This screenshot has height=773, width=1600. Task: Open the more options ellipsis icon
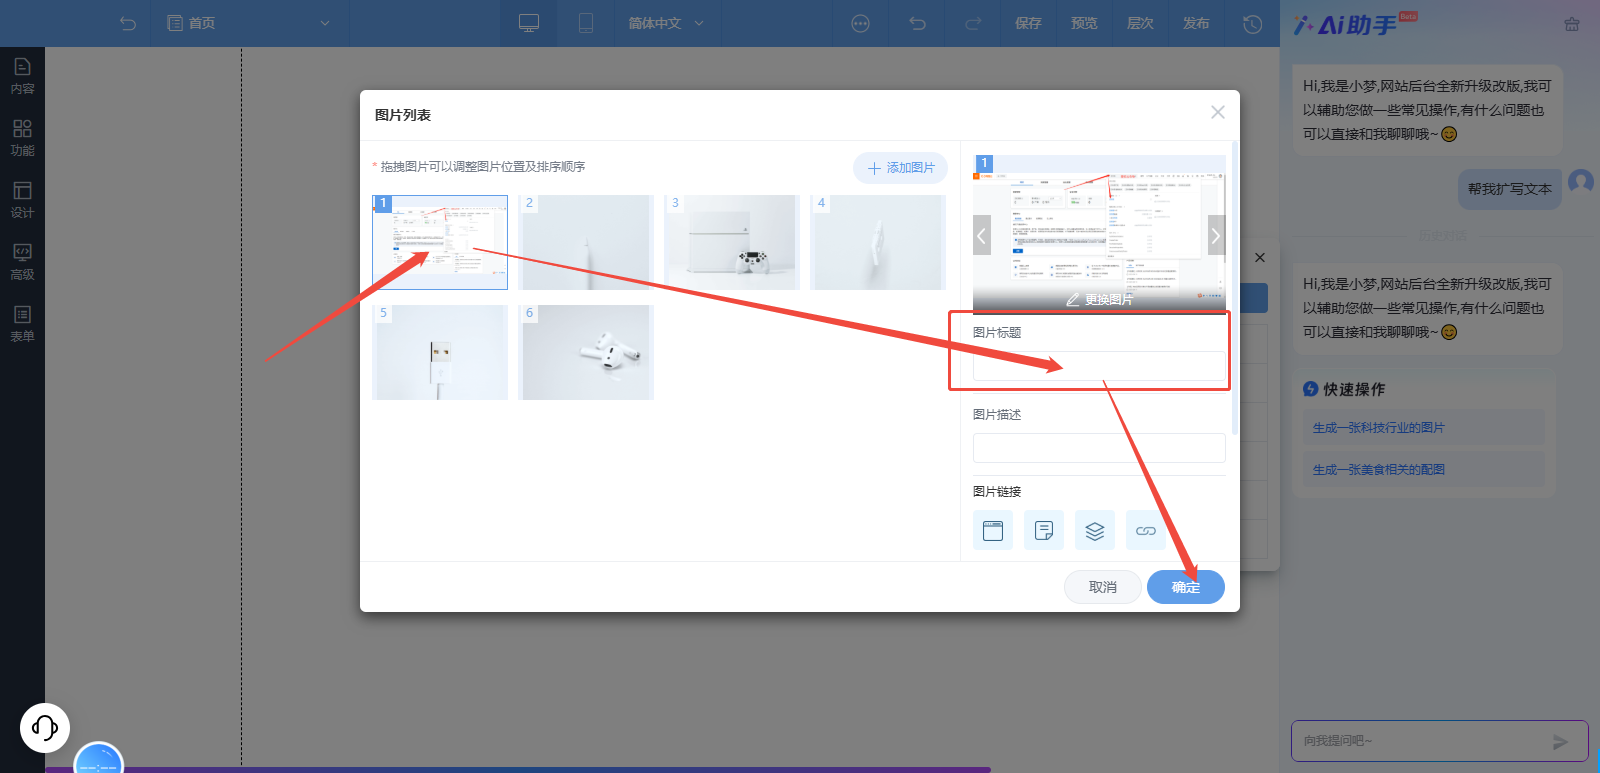click(860, 23)
